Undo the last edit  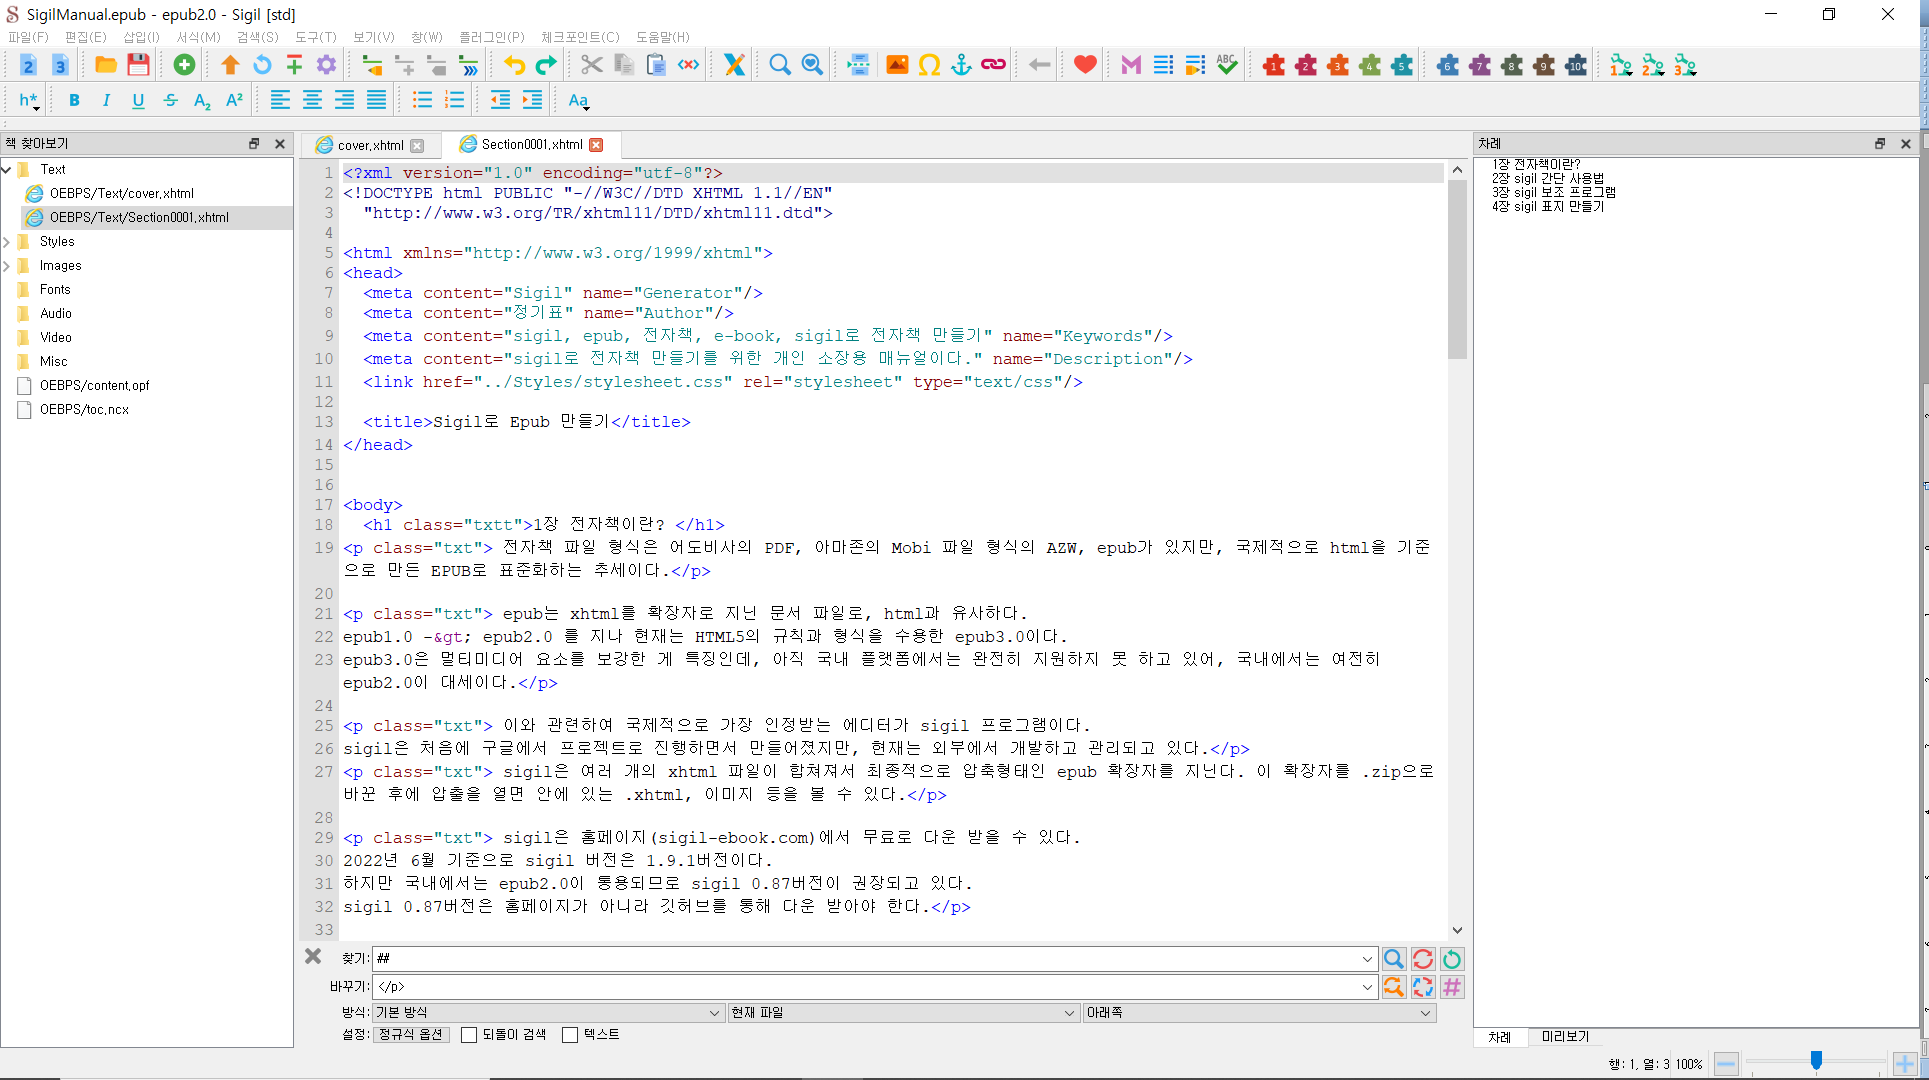coord(514,66)
